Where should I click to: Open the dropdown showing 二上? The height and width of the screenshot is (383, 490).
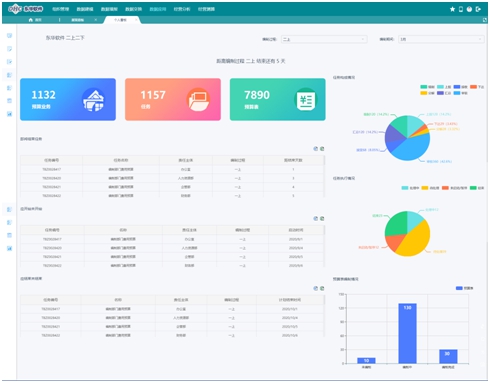pyautogui.click(x=324, y=39)
